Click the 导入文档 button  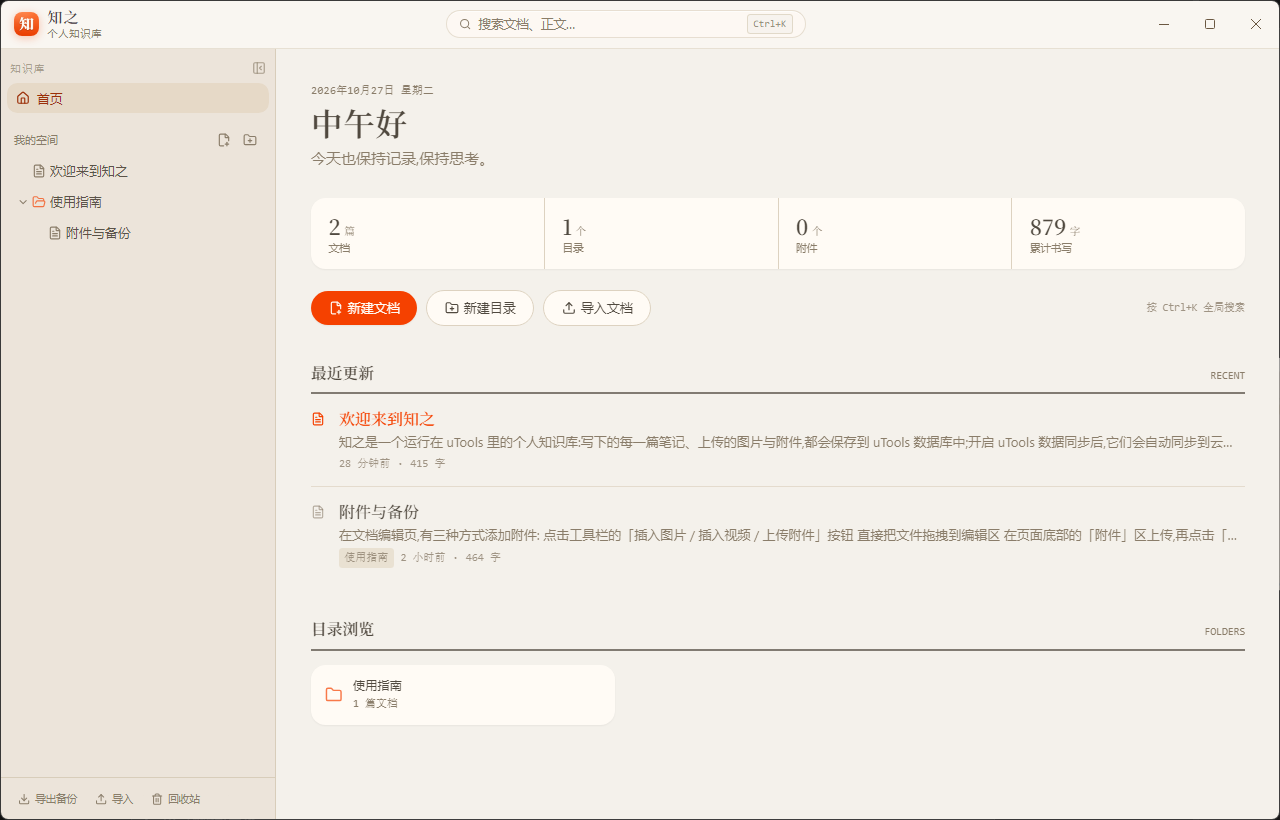pos(597,308)
